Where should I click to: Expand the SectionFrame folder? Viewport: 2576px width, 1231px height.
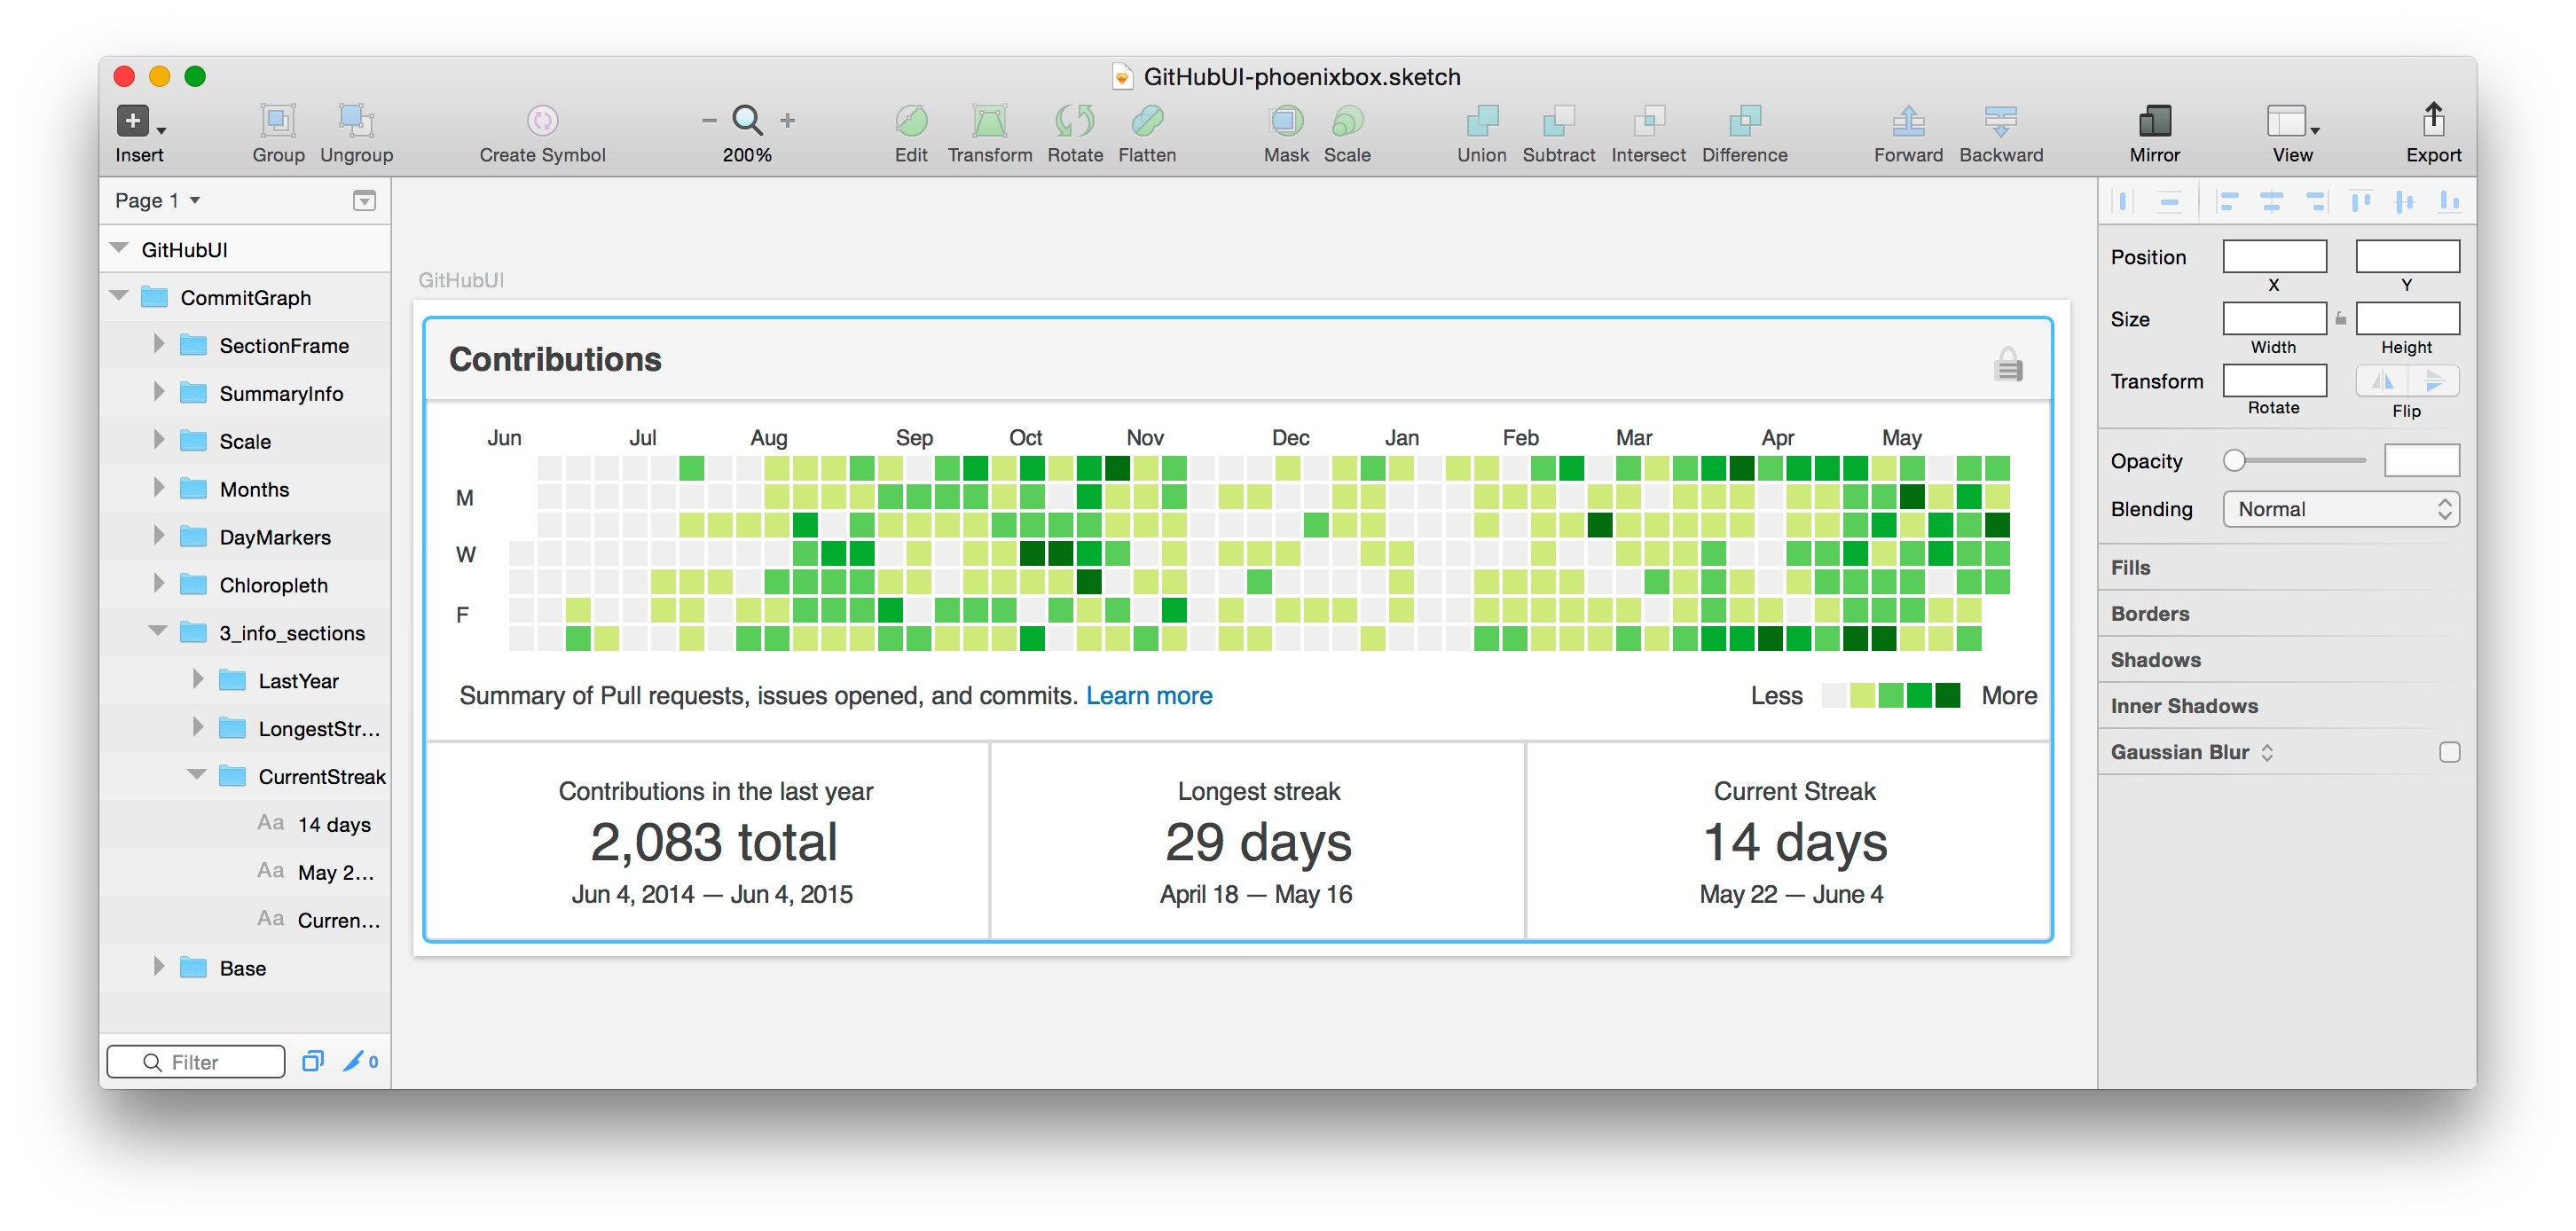tap(158, 345)
